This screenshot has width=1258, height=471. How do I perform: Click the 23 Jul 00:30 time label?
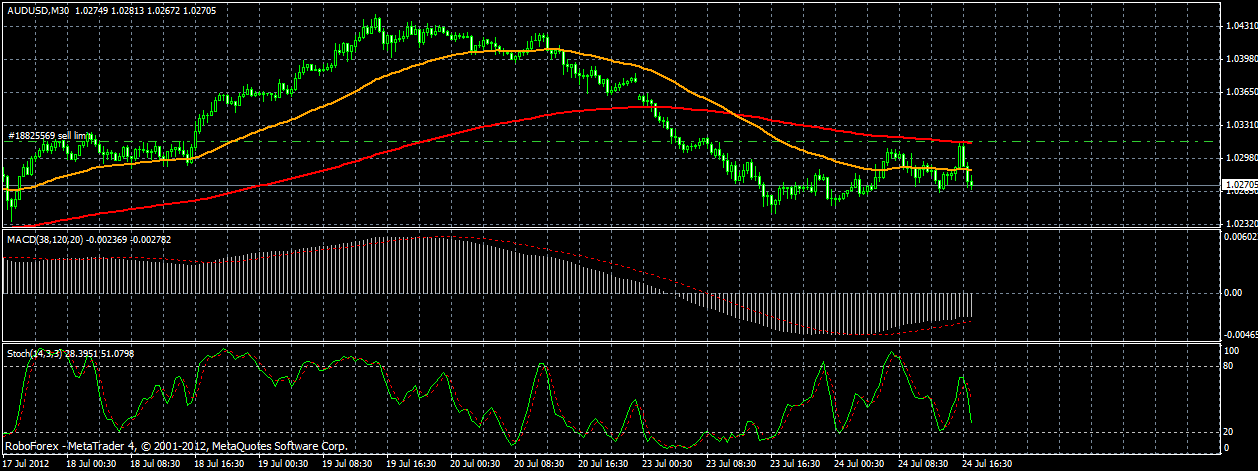[x=667, y=464]
